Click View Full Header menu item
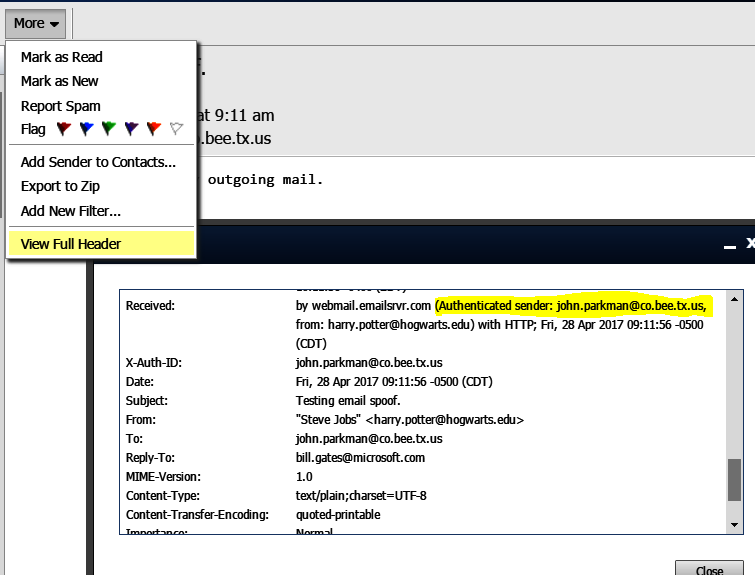Viewport: 755px width, 575px height. (x=71, y=244)
